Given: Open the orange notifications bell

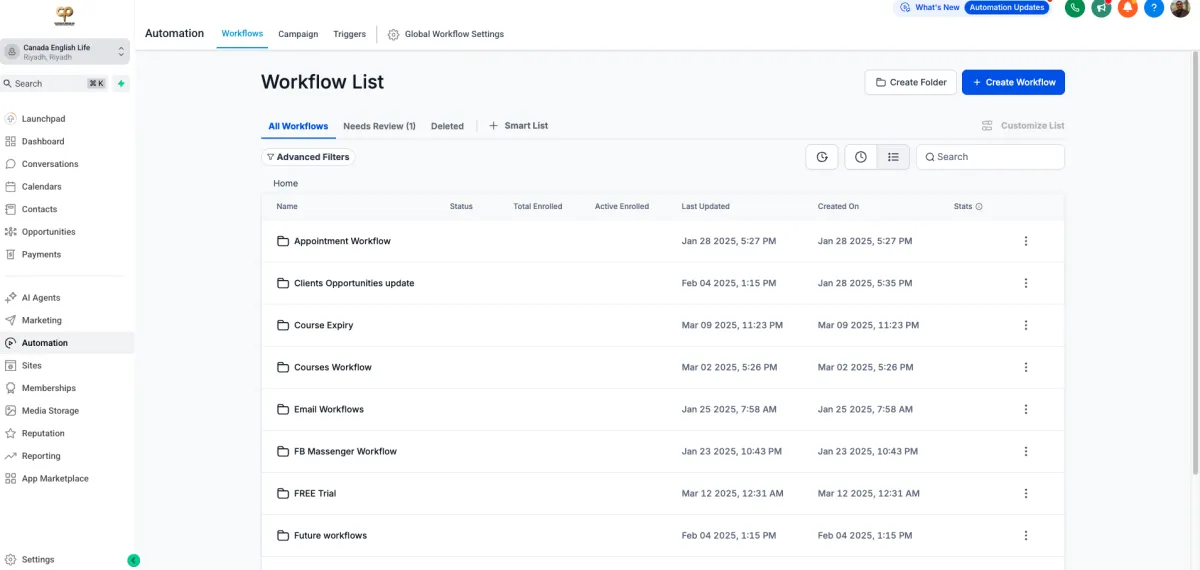Looking at the screenshot, I should pos(1127,8).
